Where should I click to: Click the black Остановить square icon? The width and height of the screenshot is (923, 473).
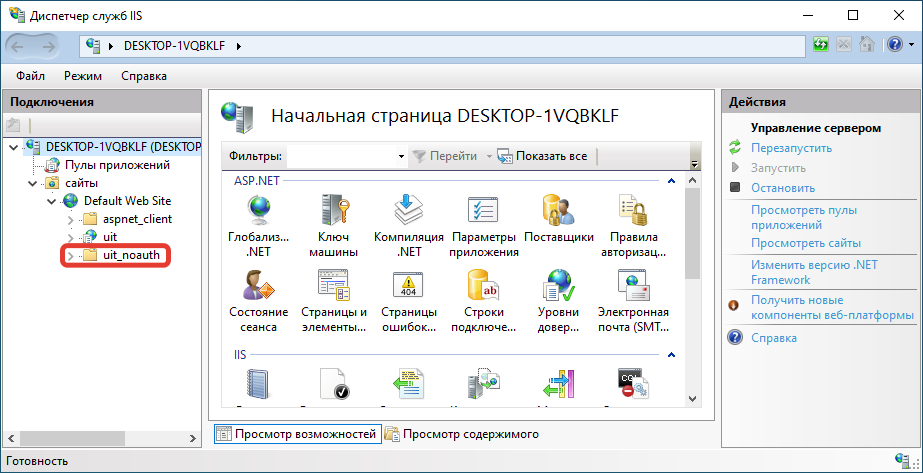735,188
